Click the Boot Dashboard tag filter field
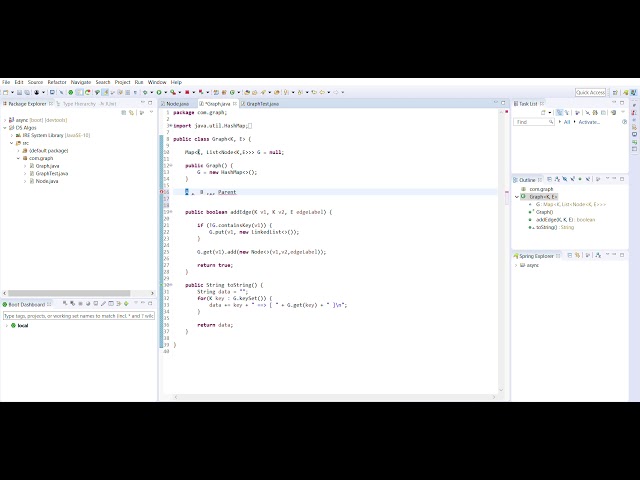The image size is (640, 480). (x=79, y=316)
